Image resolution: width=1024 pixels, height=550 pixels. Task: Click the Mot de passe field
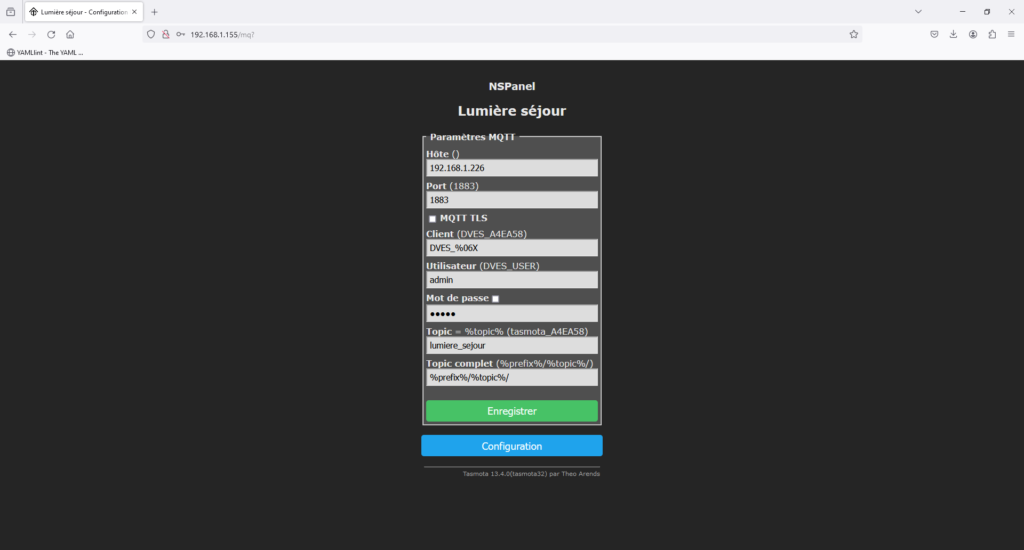512,314
